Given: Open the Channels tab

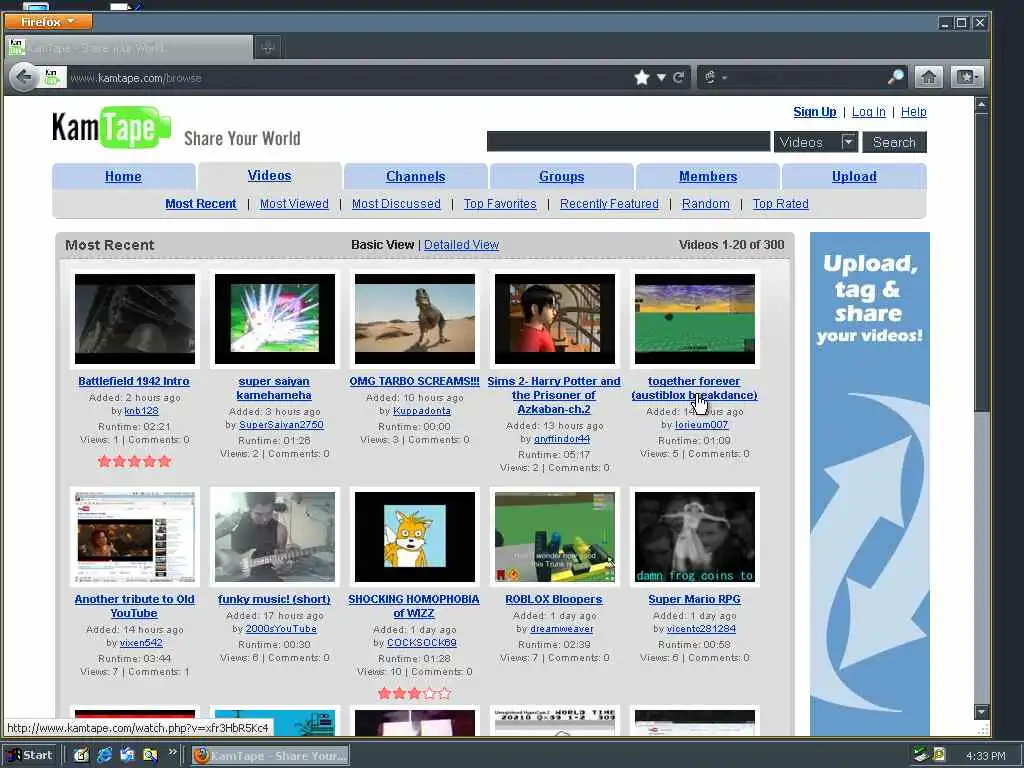Looking at the screenshot, I should 415,176.
